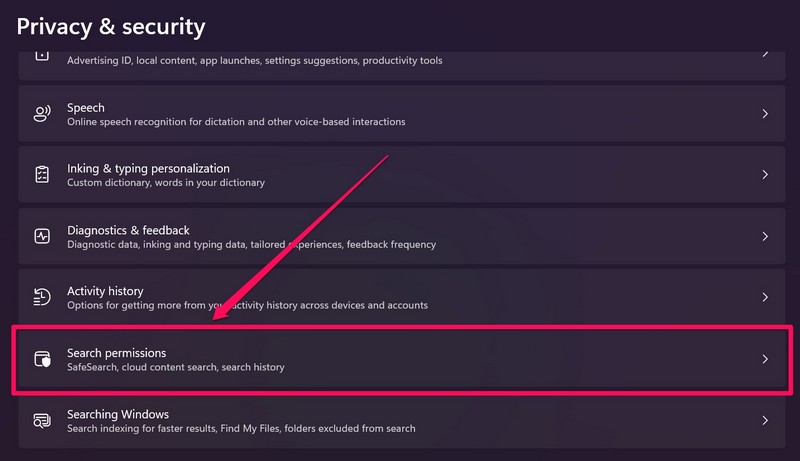
Task: Click the Activity history clock icon
Action: [x=42, y=297]
